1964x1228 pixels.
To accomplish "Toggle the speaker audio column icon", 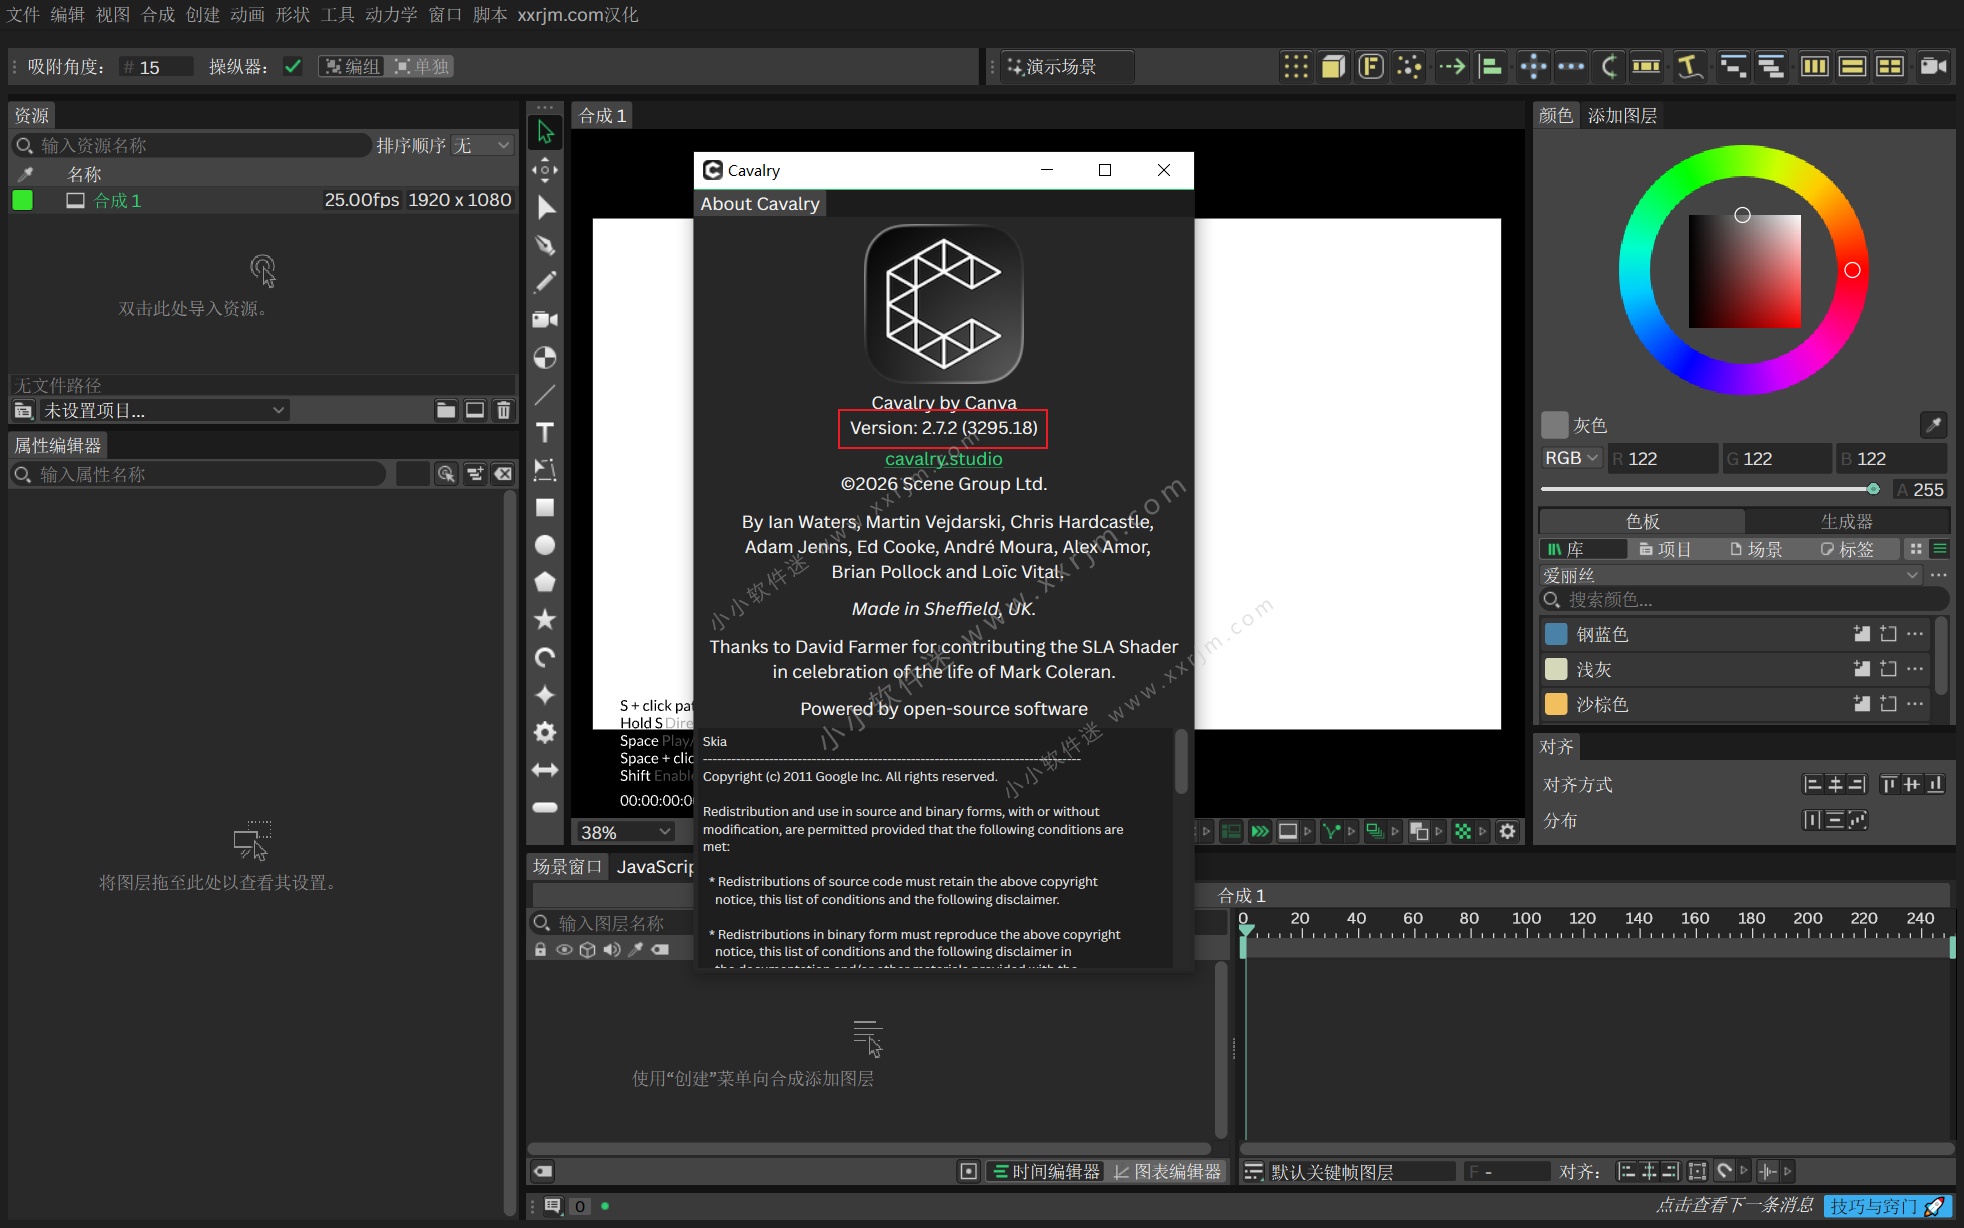I will (612, 950).
